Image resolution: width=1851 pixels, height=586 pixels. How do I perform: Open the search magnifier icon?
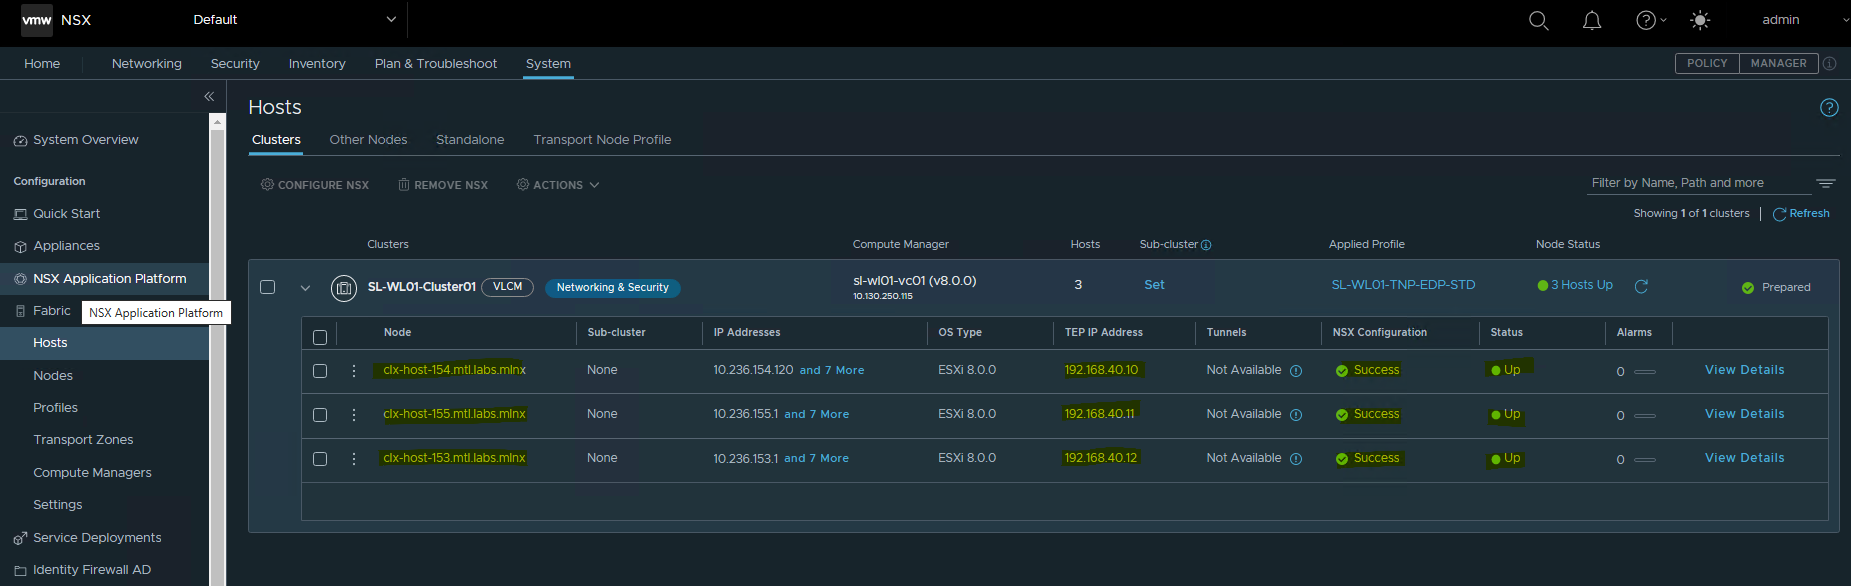point(1538,20)
